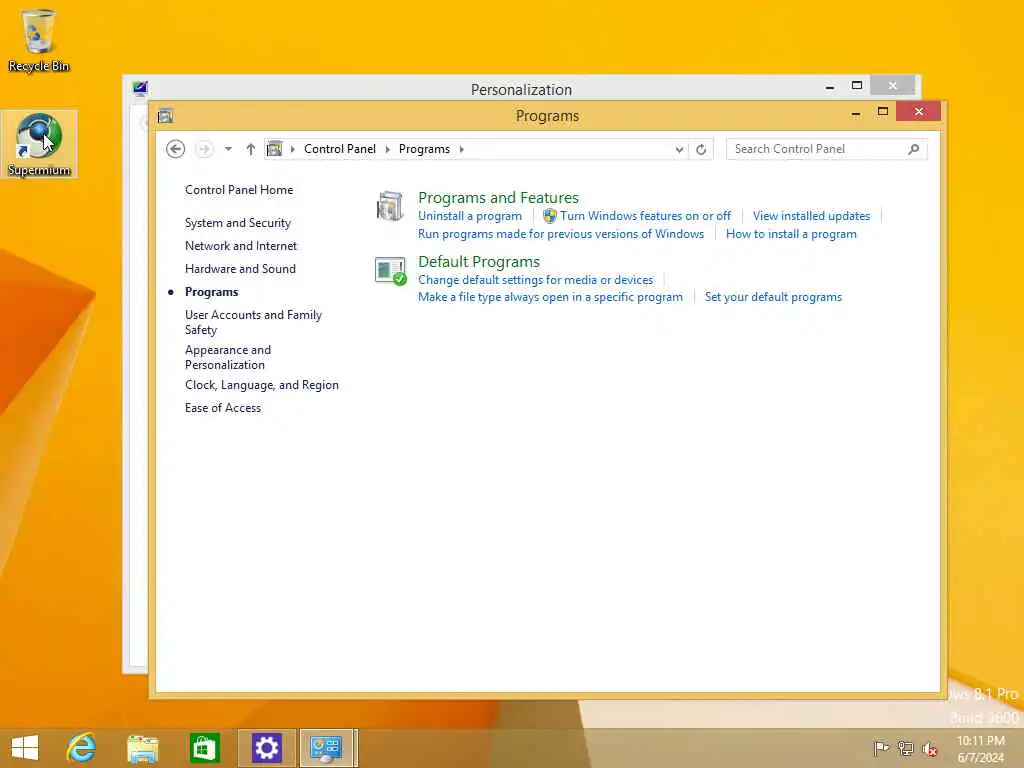Open Set your default programs
1024x768 pixels.
[773, 296]
